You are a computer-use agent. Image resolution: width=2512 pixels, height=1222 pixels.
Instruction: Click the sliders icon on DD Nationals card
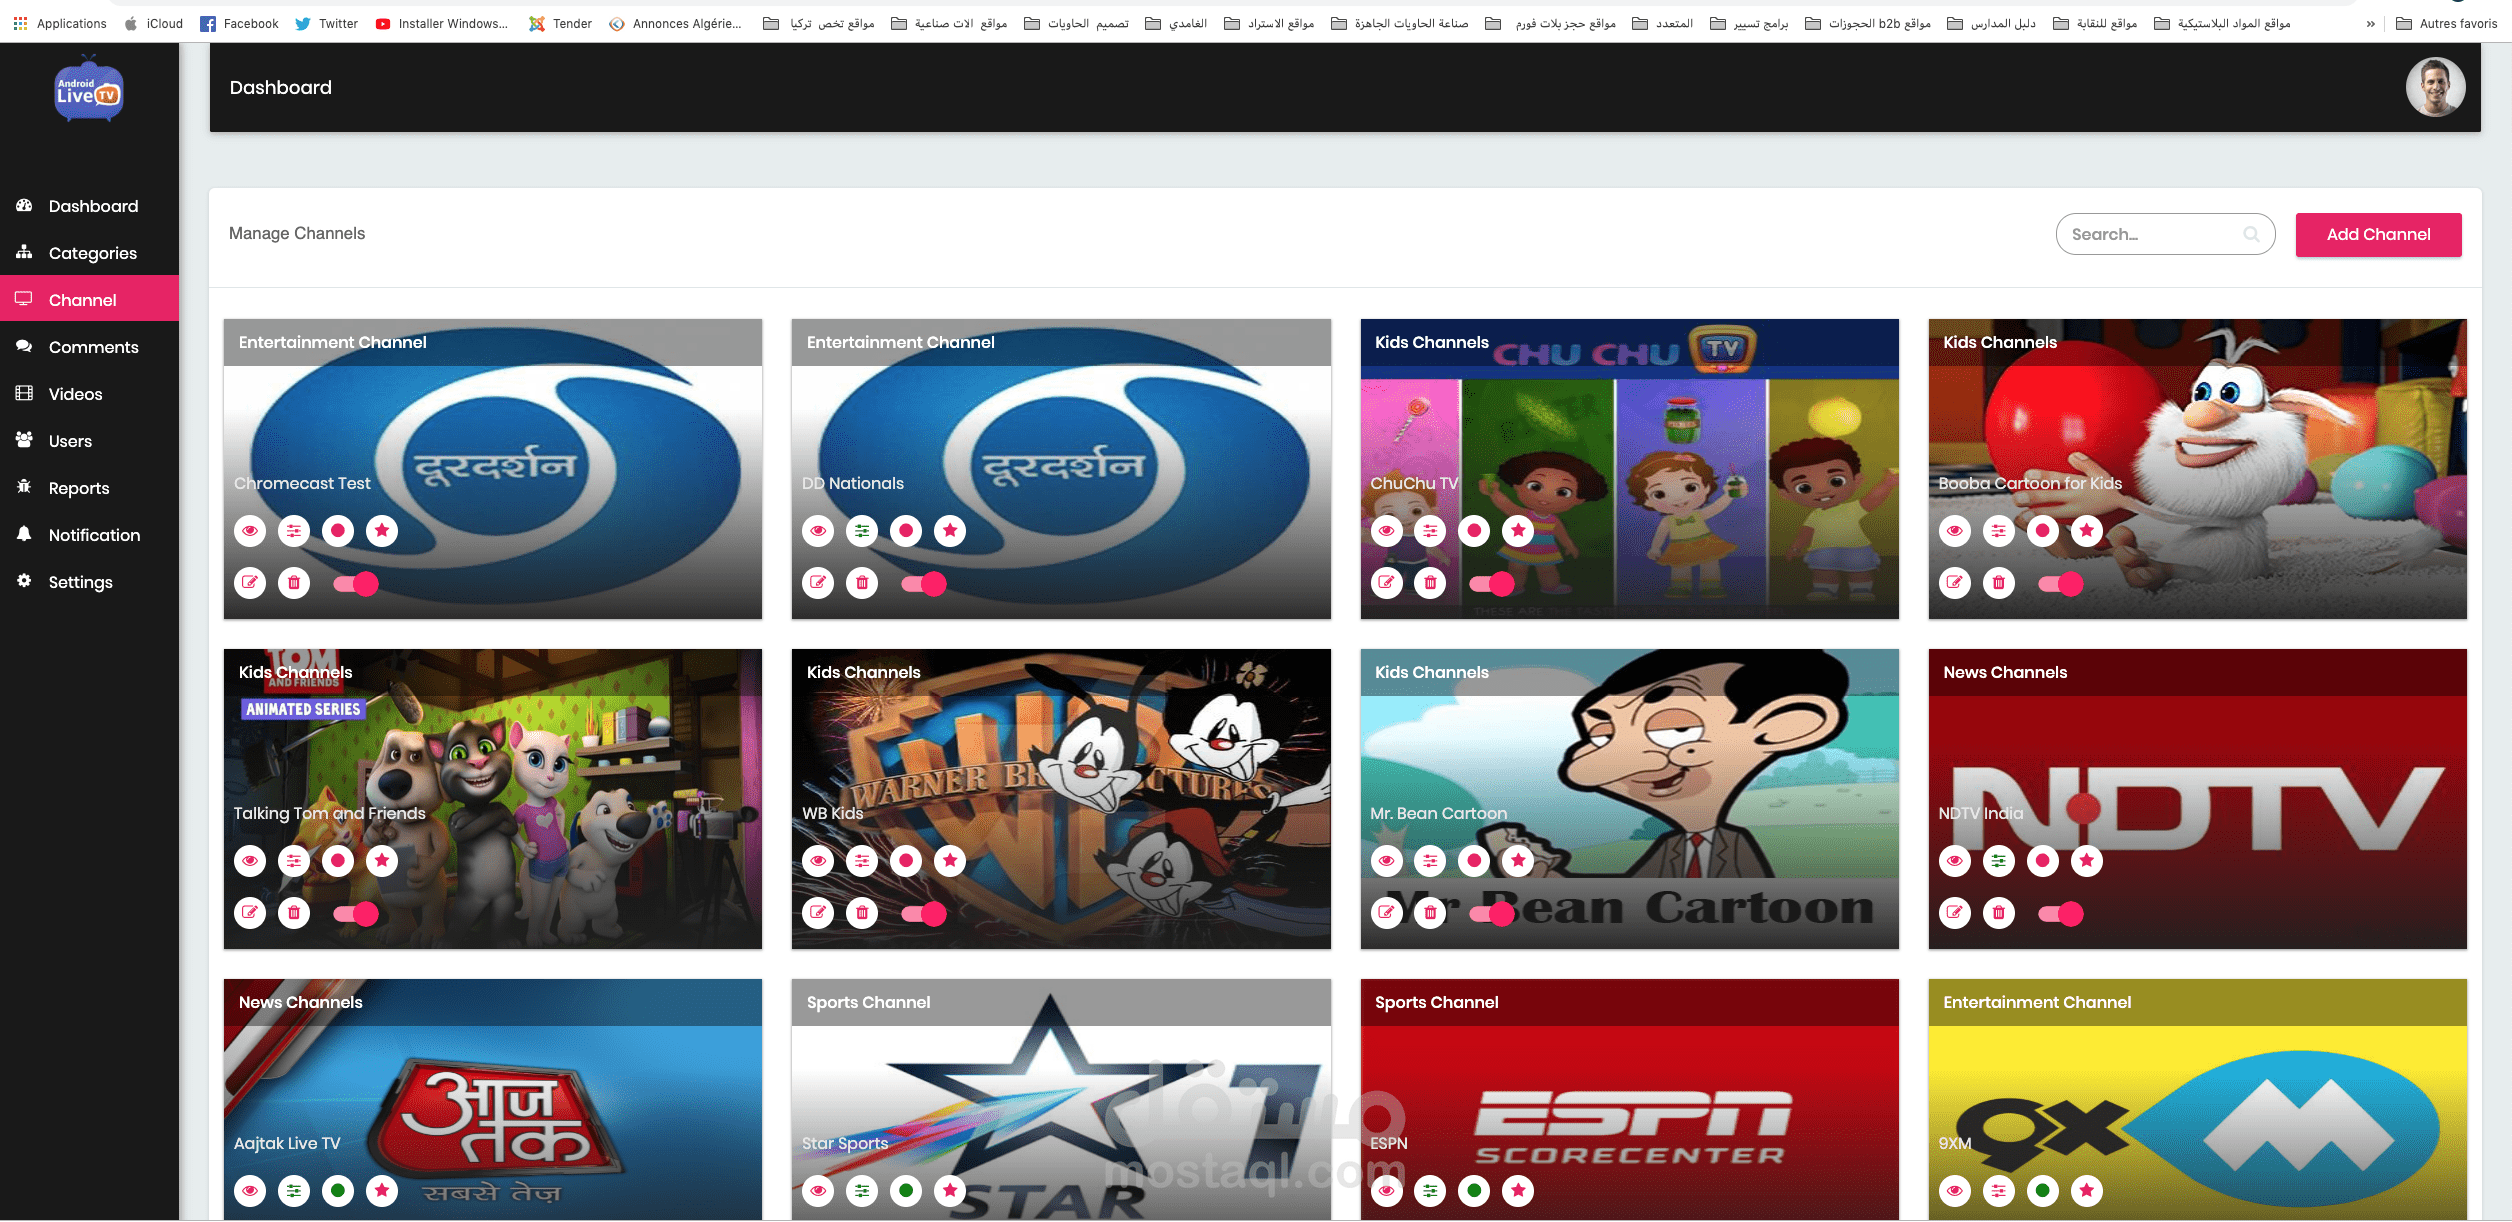tap(862, 531)
